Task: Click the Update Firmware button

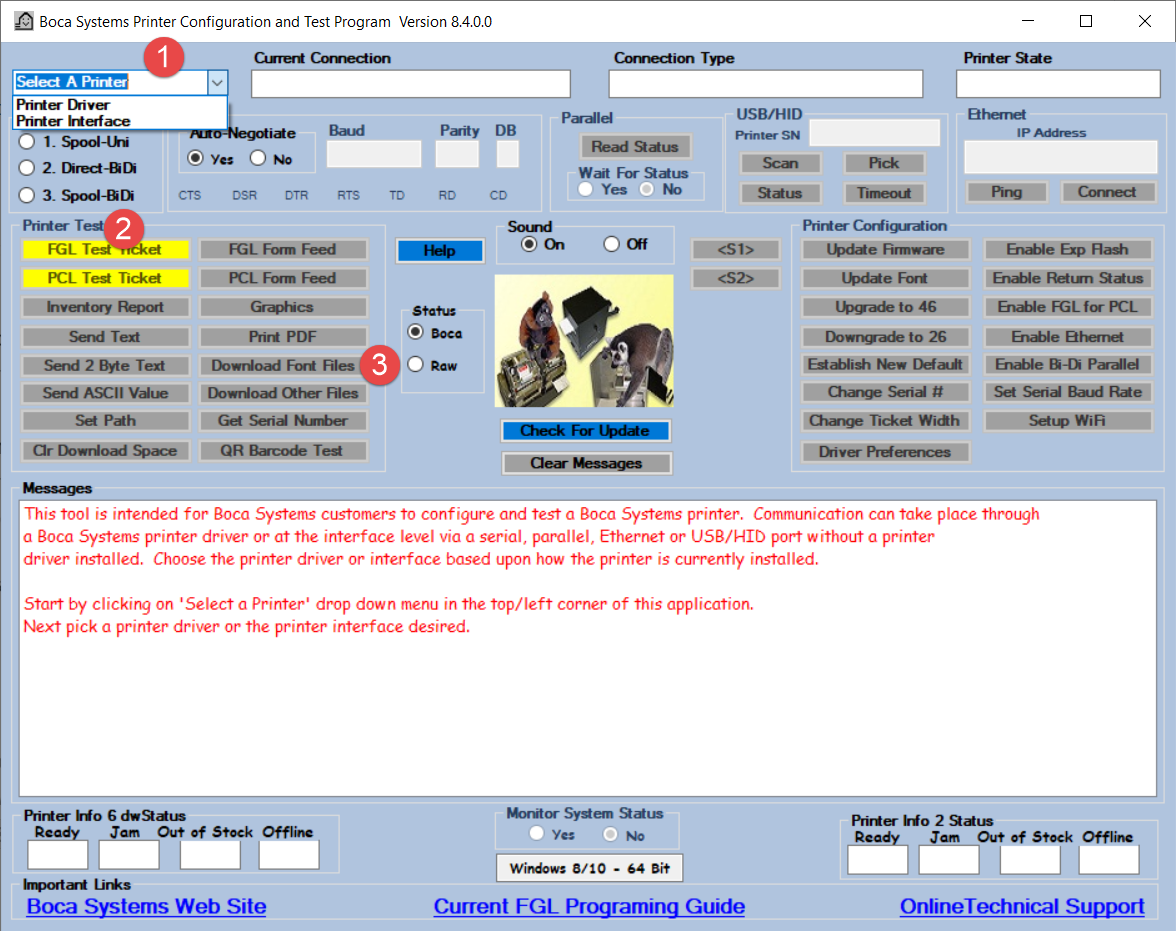Action: coord(885,249)
